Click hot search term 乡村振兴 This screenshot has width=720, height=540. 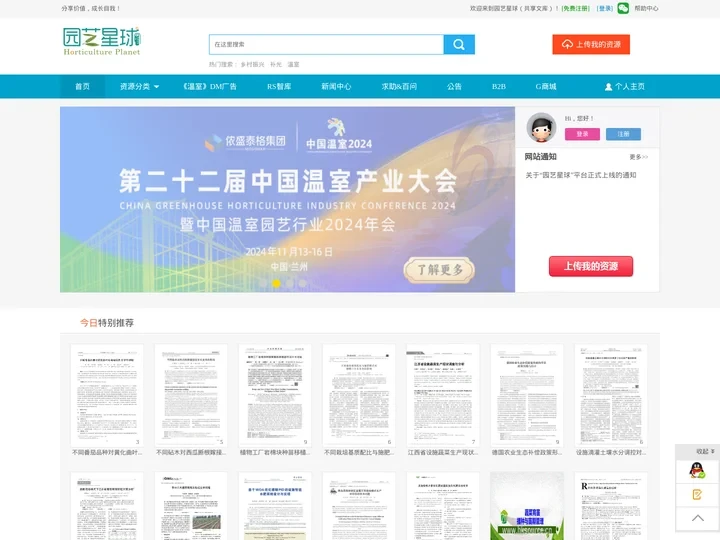(253, 65)
